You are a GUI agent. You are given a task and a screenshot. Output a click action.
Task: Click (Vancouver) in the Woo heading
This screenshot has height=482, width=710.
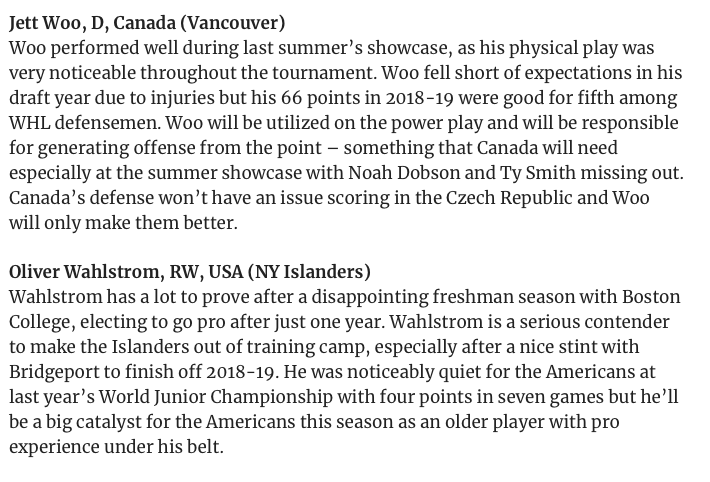click(x=230, y=22)
